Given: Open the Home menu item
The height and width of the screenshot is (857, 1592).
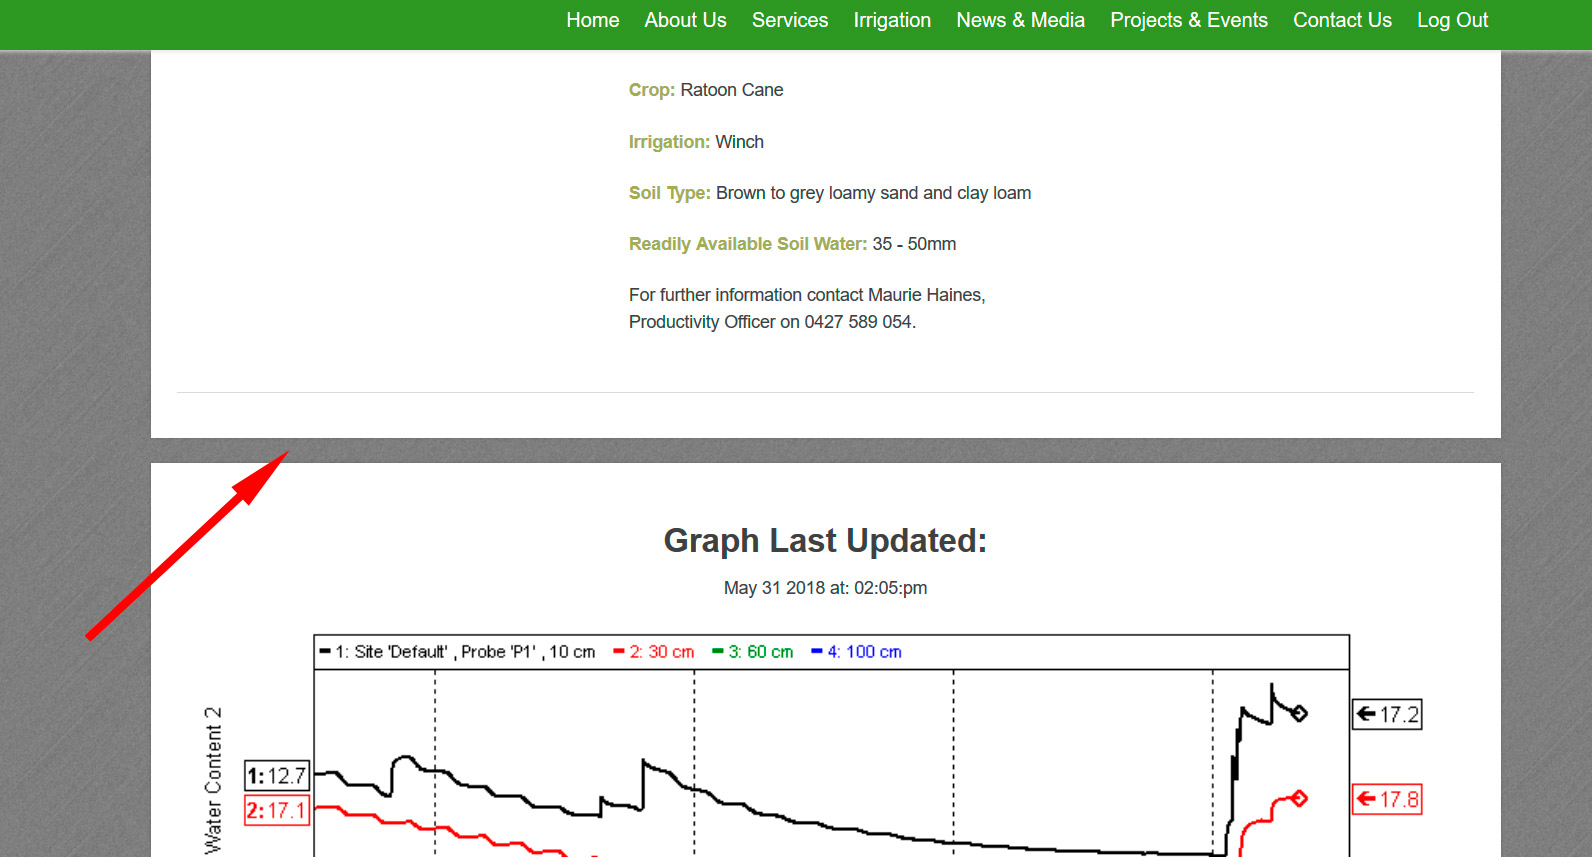Looking at the screenshot, I should (592, 20).
